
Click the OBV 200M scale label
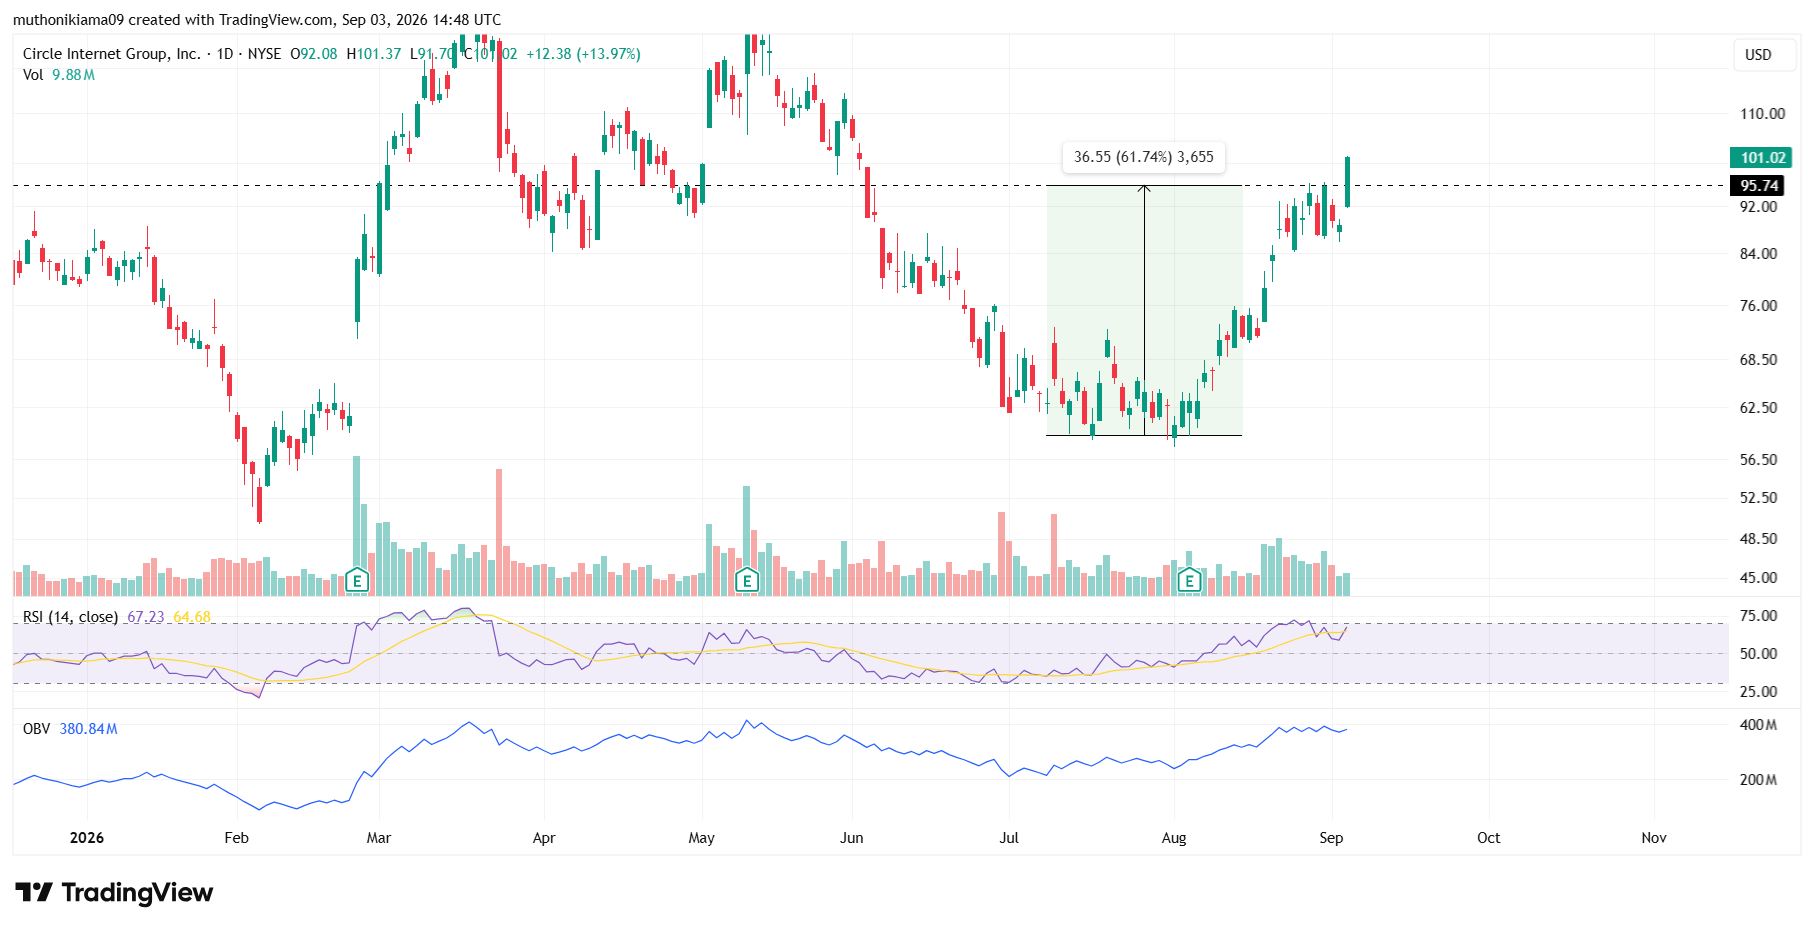pyautogui.click(x=1758, y=780)
